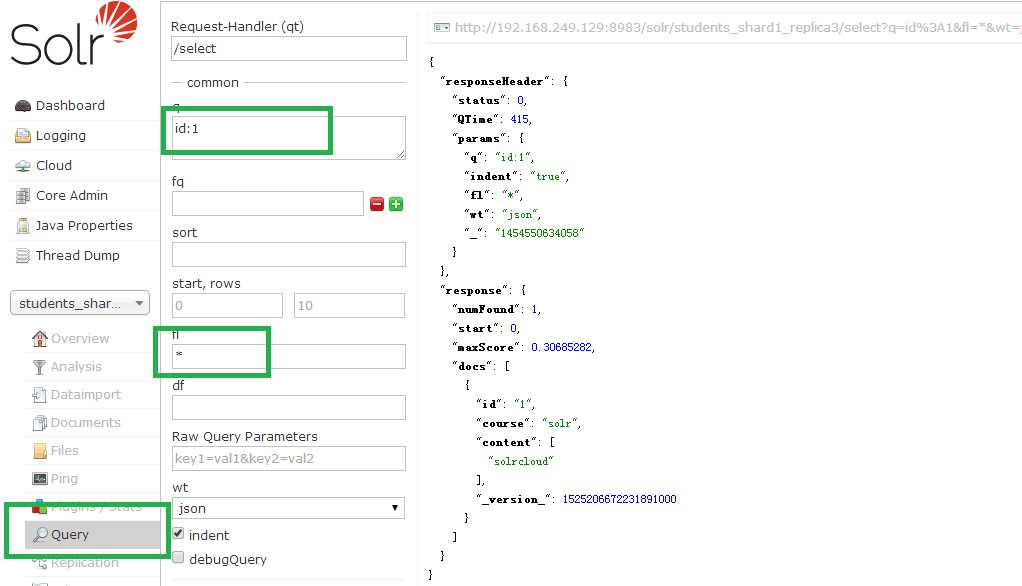Screen dimensions: 1022x586
Task: Open Cloud via its cloud icon
Action: (23, 166)
